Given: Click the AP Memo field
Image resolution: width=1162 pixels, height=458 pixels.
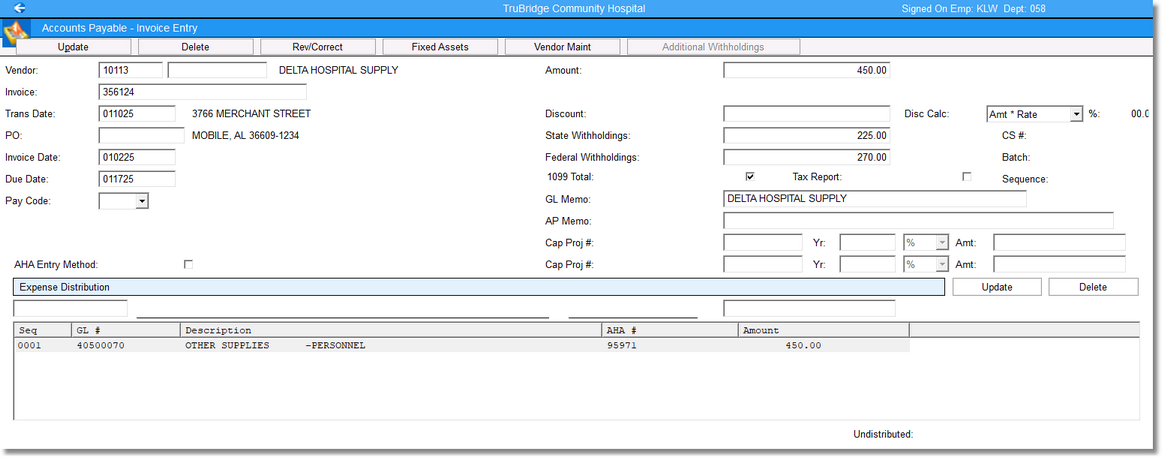Looking at the screenshot, I should (918, 221).
